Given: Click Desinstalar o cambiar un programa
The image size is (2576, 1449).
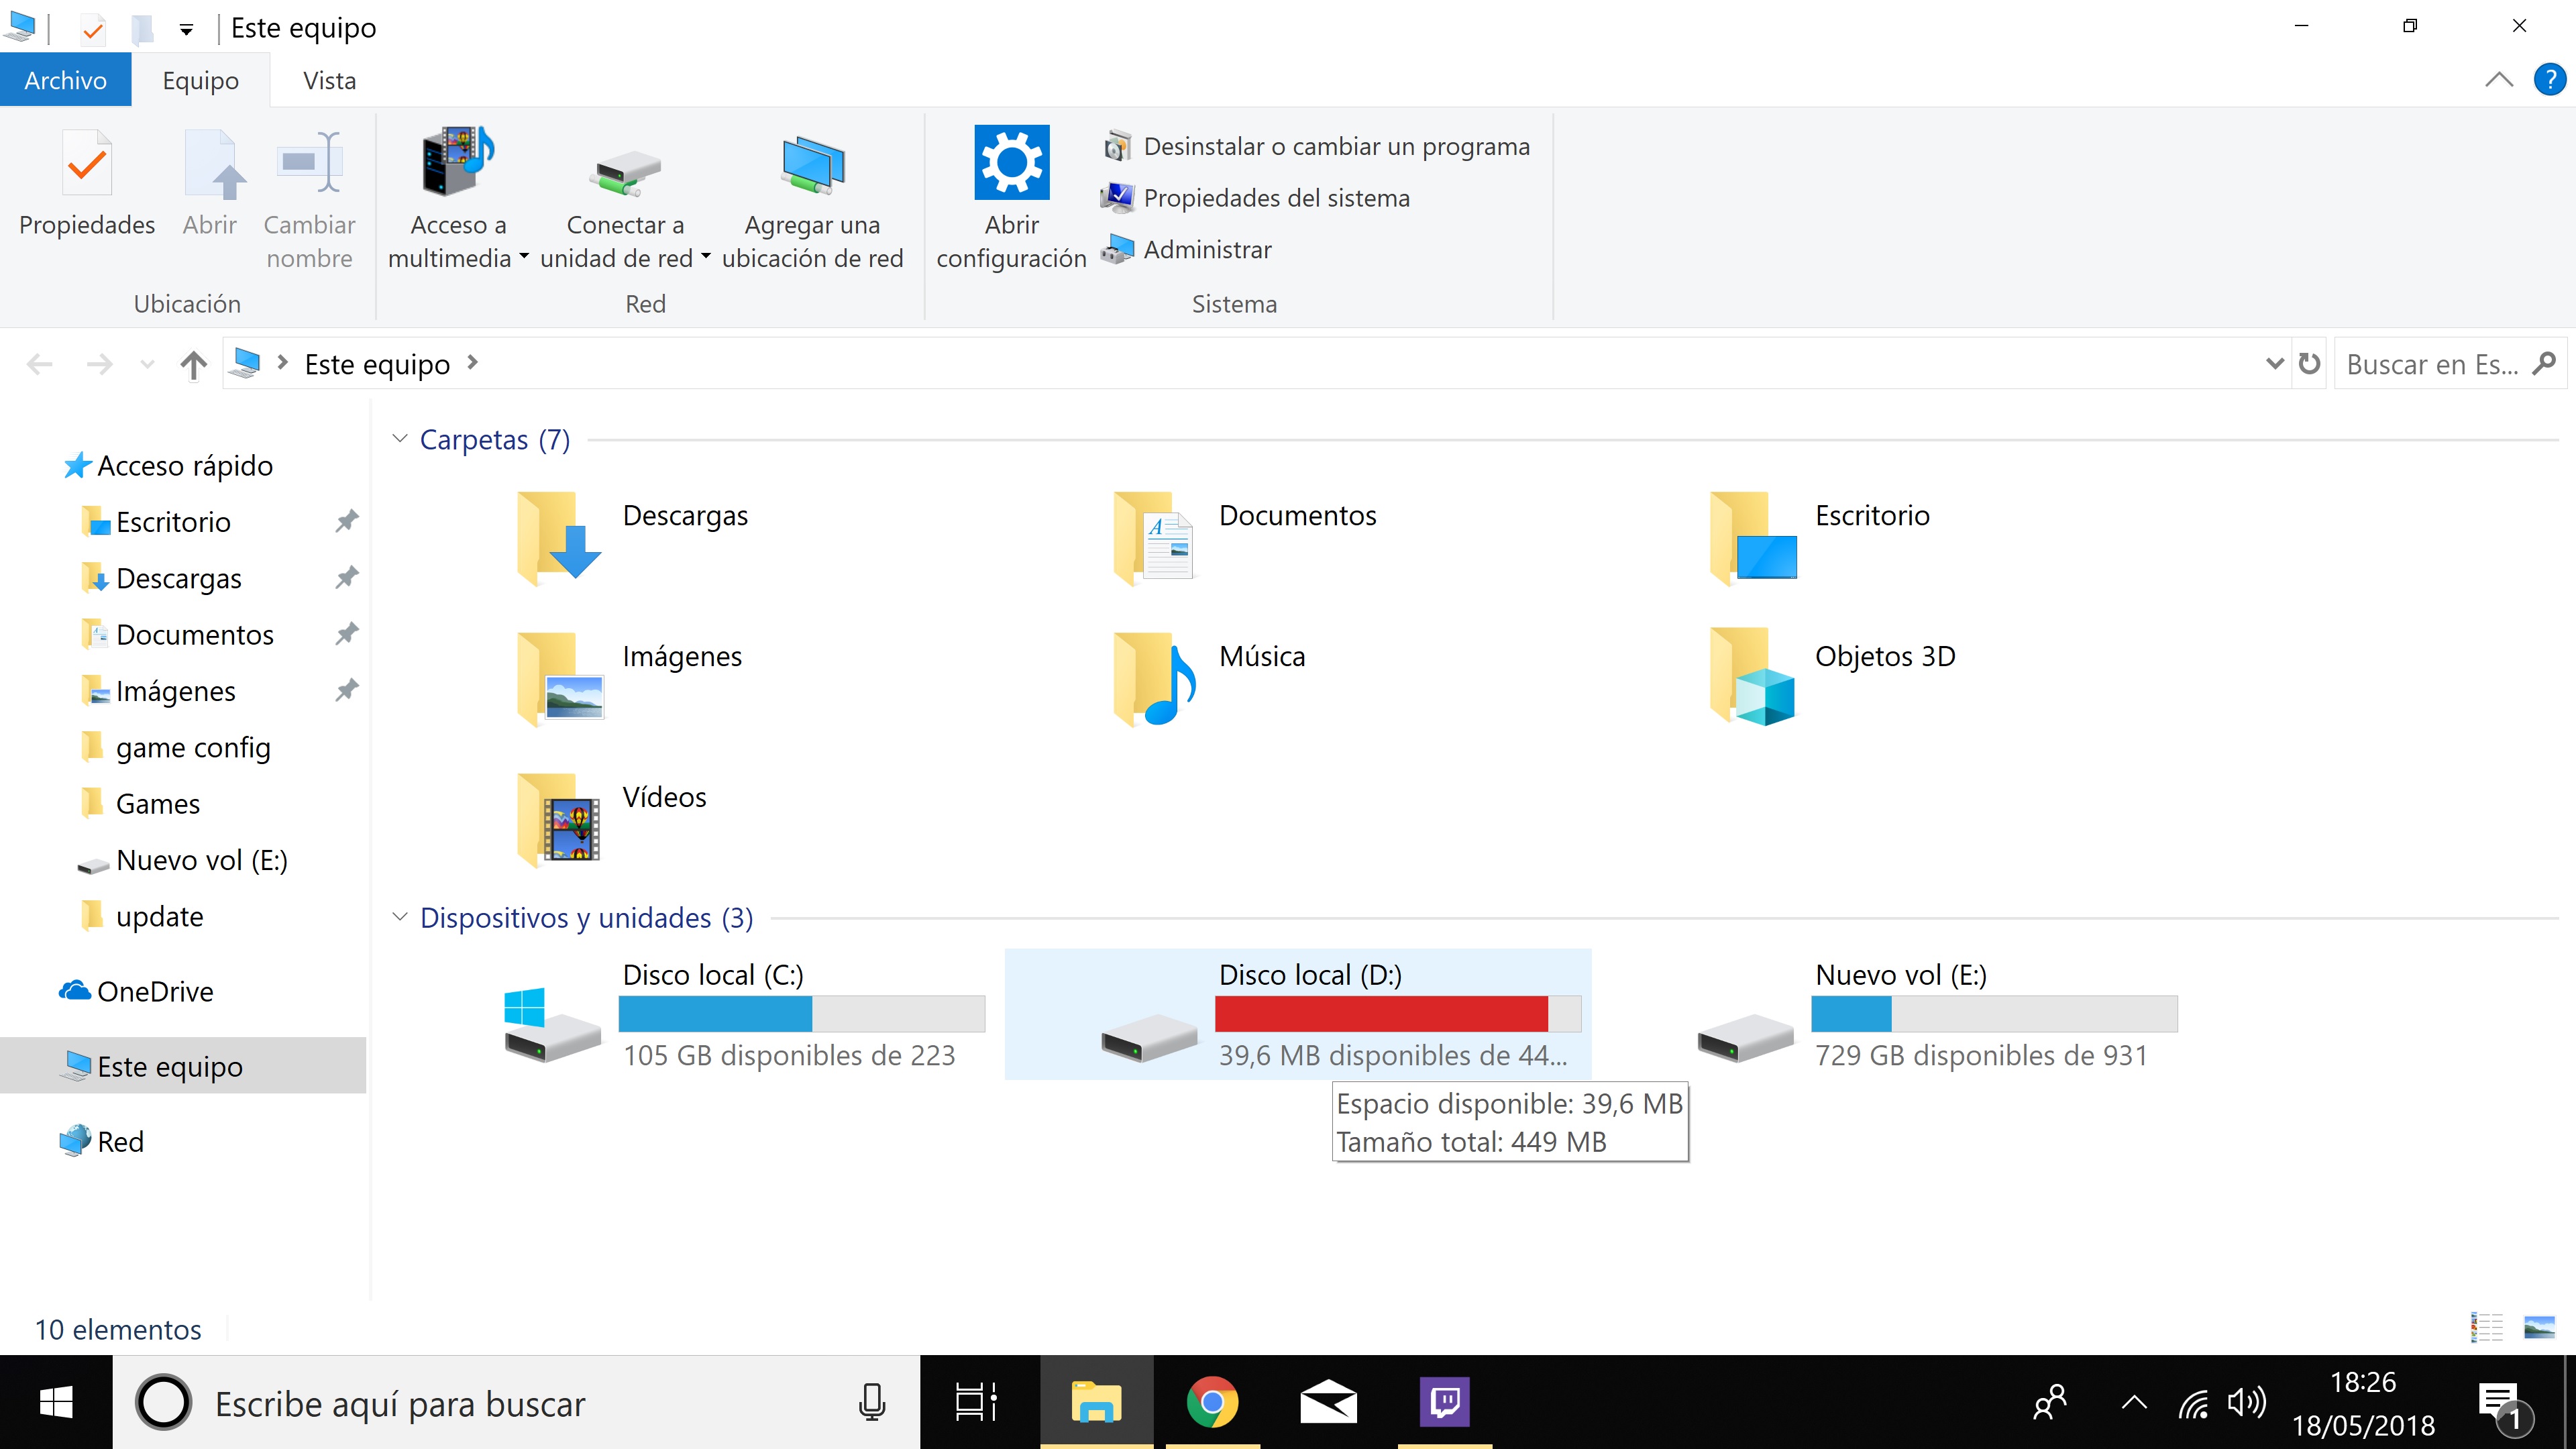Looking at the screenshot, I should [1316, 146].
